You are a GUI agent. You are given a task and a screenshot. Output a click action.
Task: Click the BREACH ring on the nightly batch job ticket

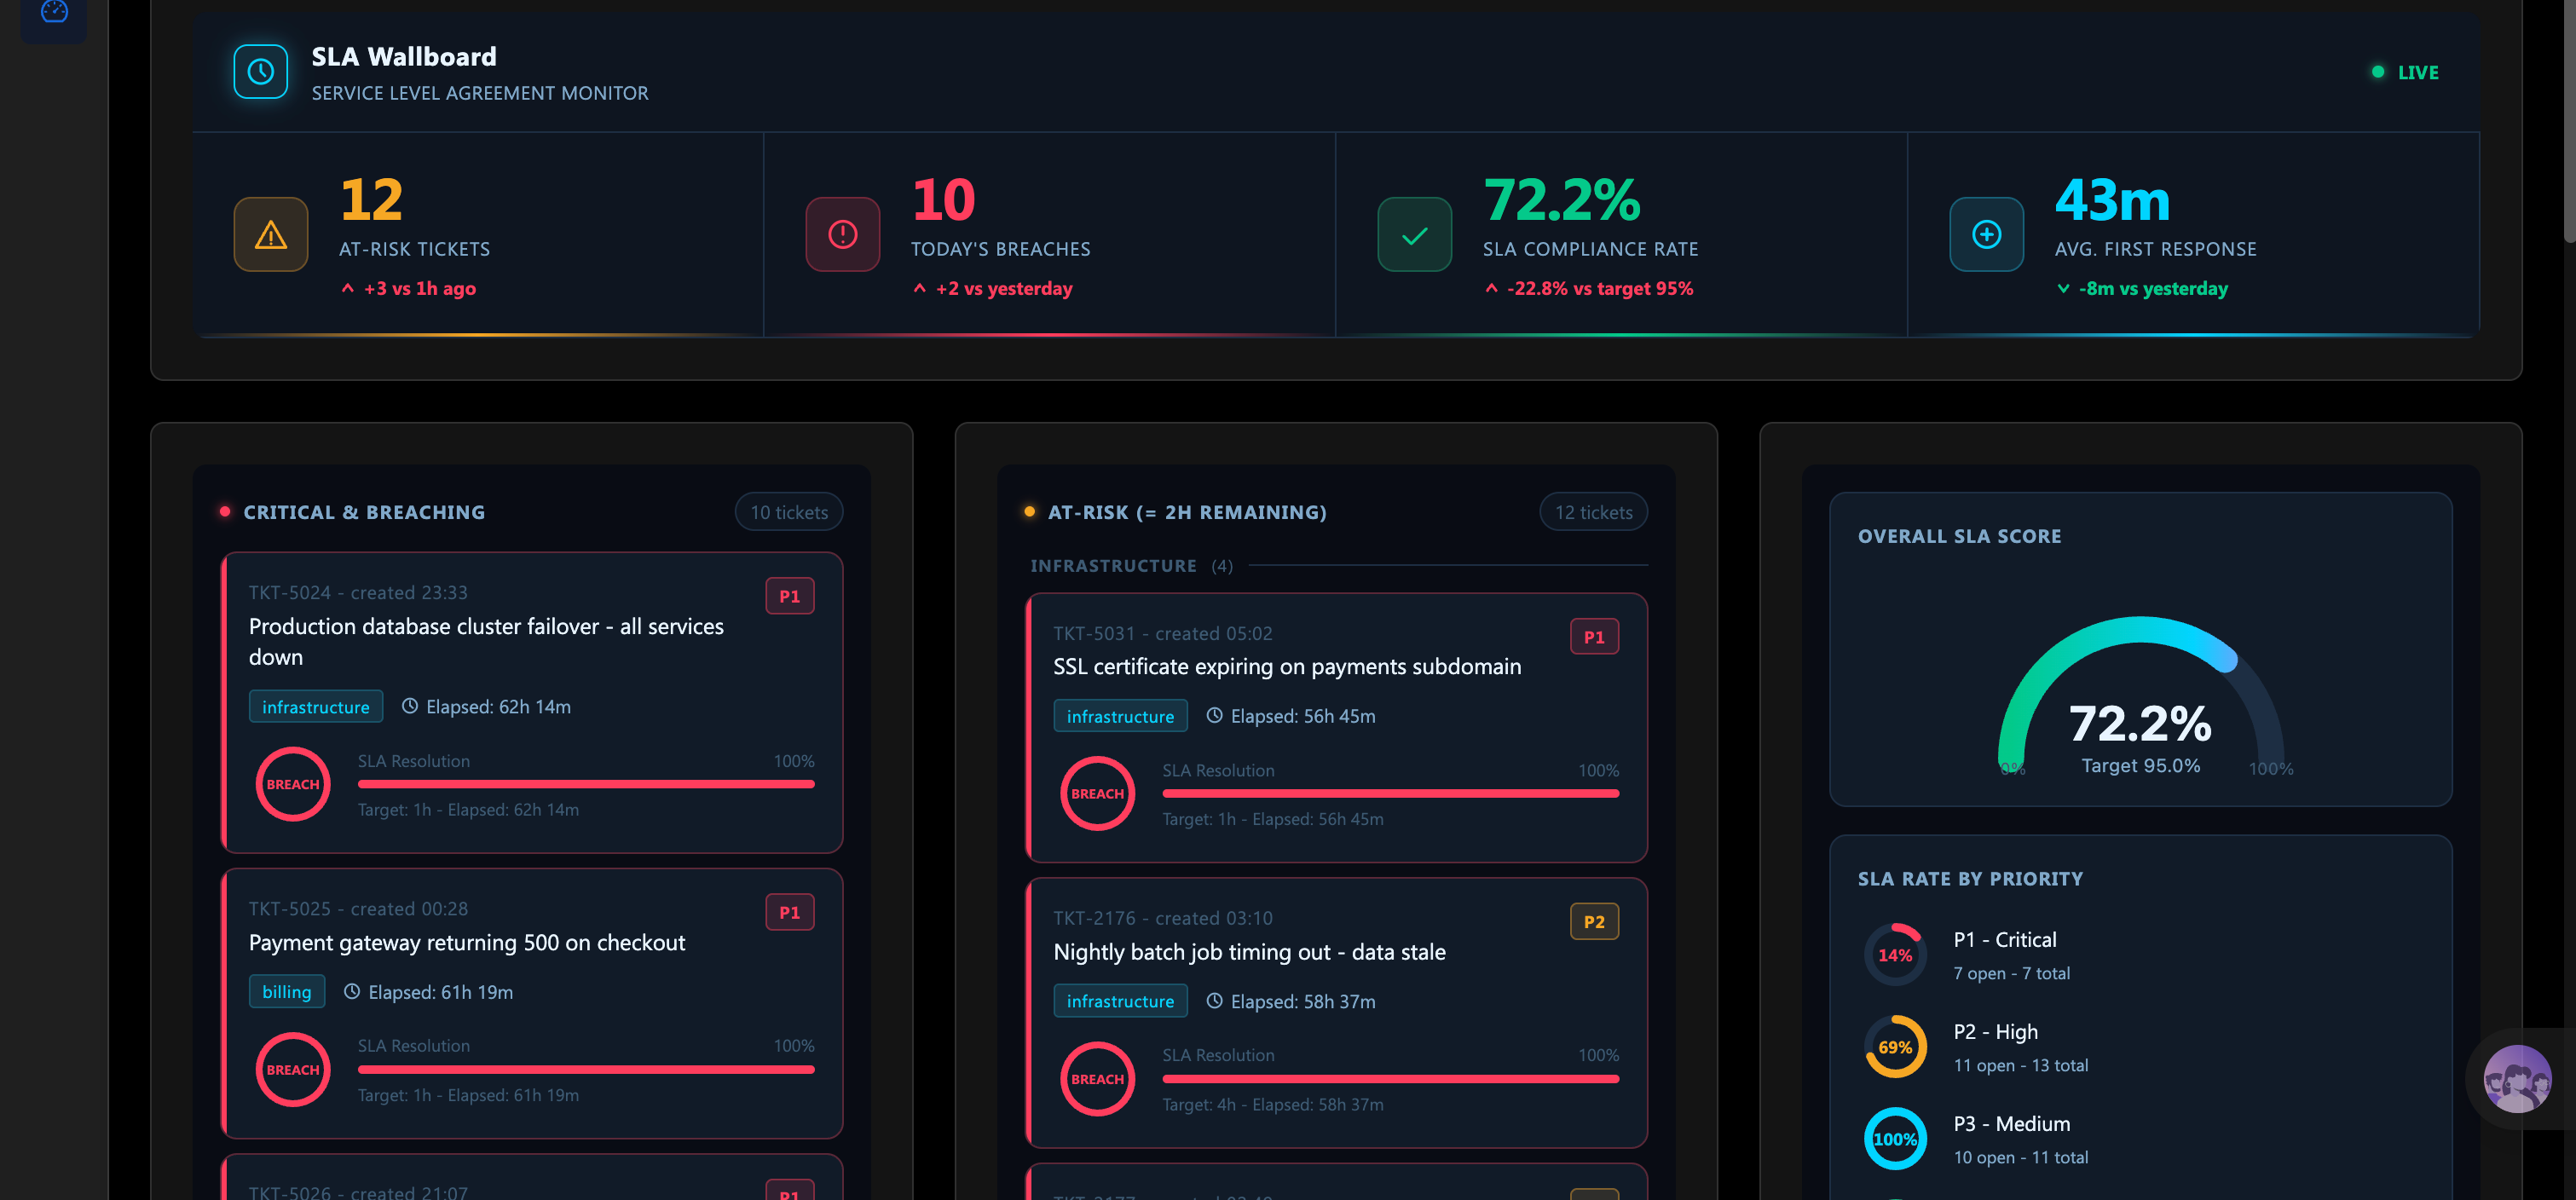1098,1079
